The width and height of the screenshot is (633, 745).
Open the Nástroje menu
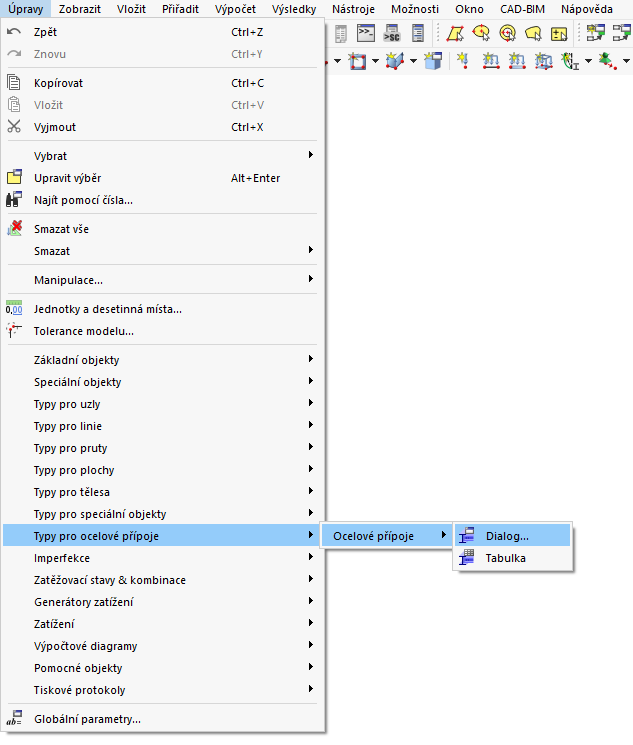tap(353, 9)
